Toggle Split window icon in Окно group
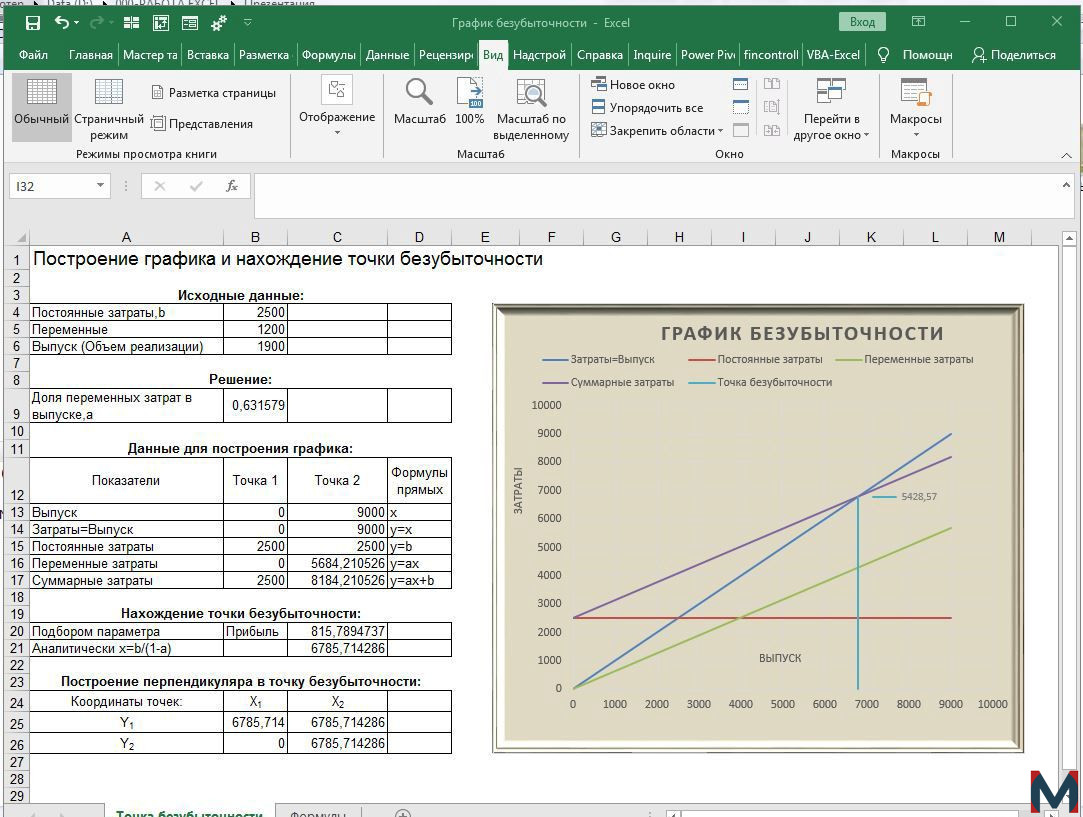Screen dimensions: 1083x817 [740, 84]
